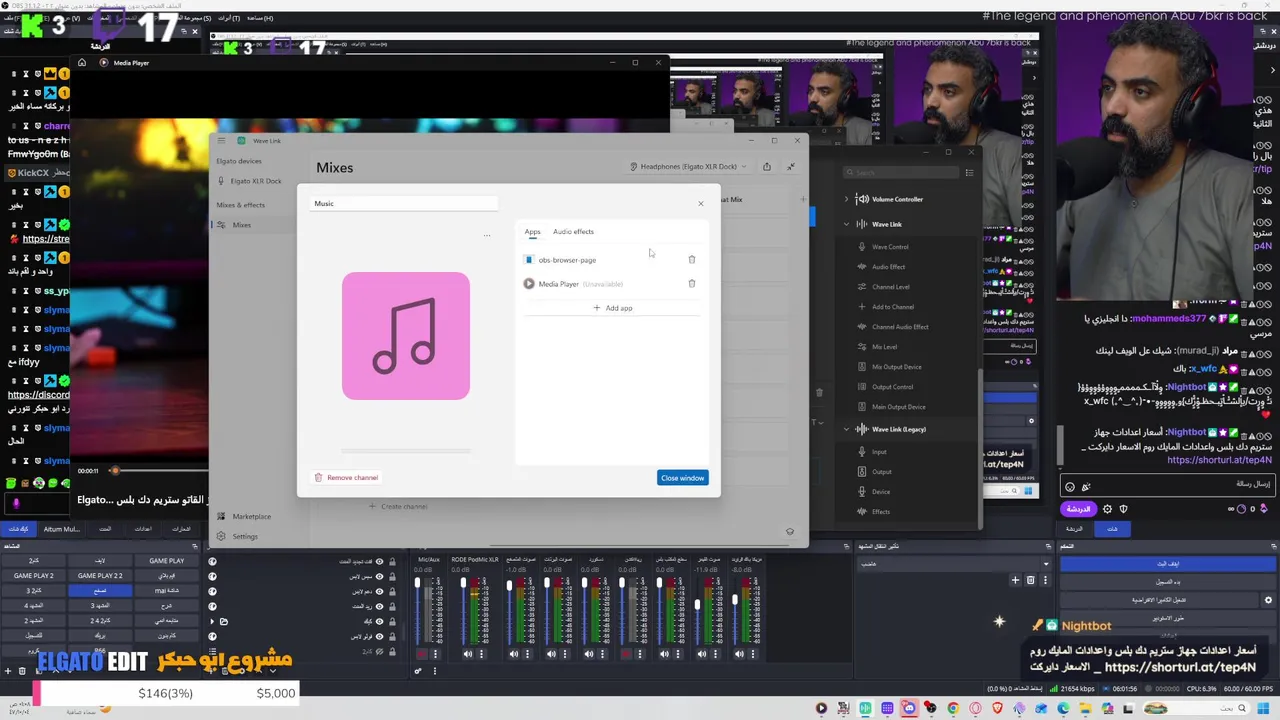The height and width of the screenshot is (720, 1280).
Task: Click the Wave Link hamburger menu icon
Action: tap(222, 141)
